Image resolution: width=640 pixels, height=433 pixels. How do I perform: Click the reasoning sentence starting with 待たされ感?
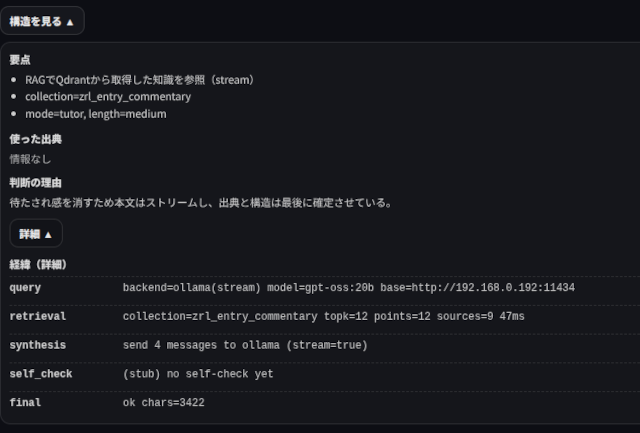coord(200,202)
